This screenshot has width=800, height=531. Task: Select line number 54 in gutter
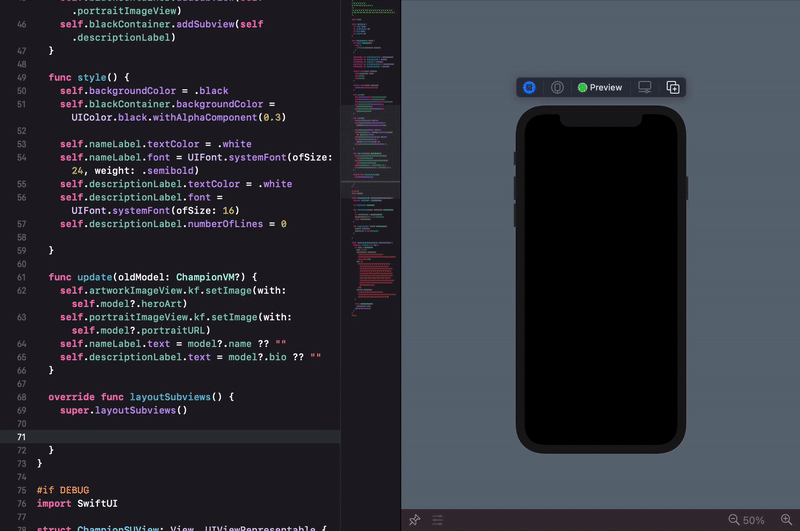pyautogui.click(x=21, y=158)
